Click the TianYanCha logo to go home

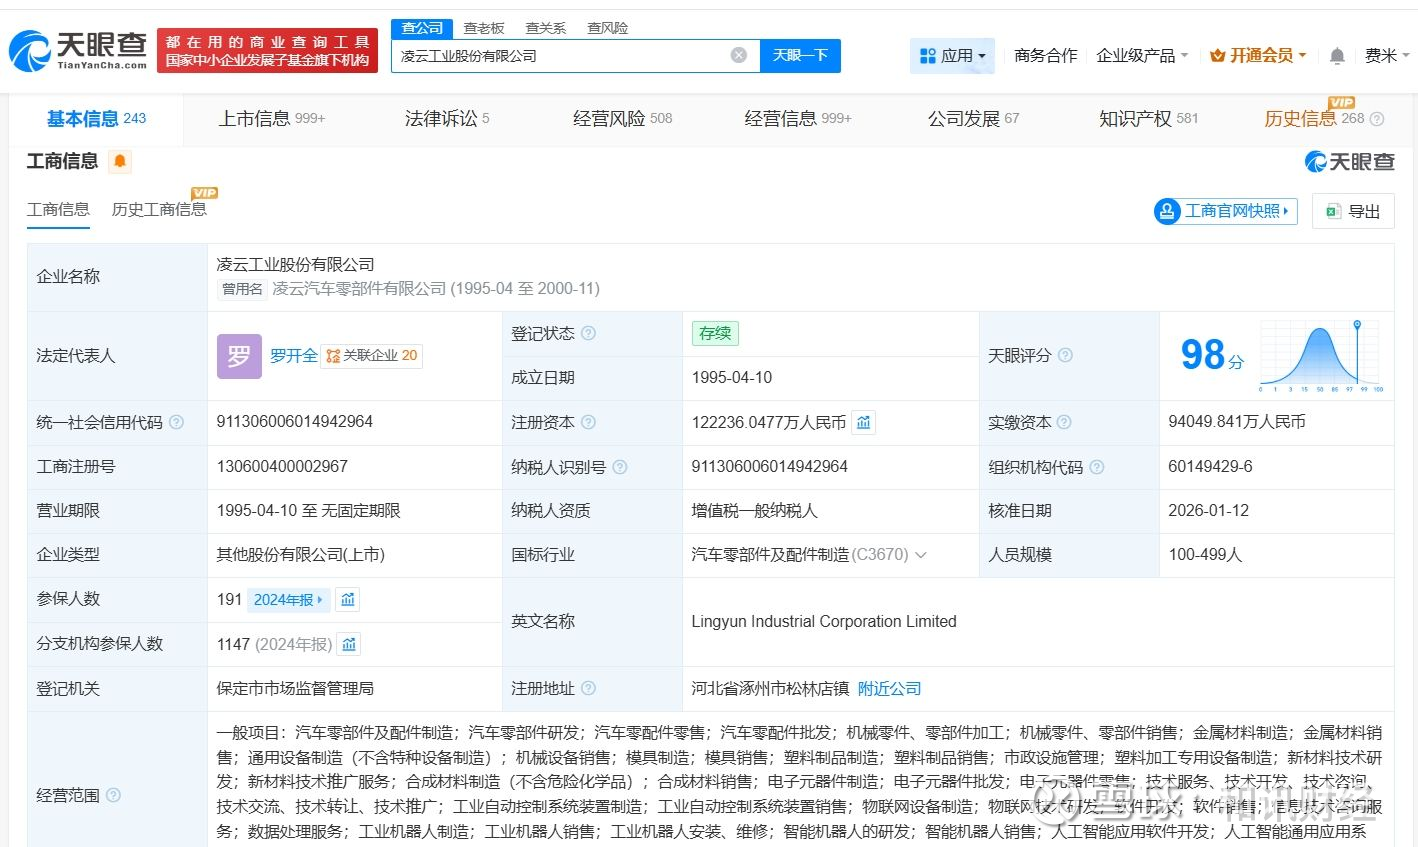tap(78, 50)
